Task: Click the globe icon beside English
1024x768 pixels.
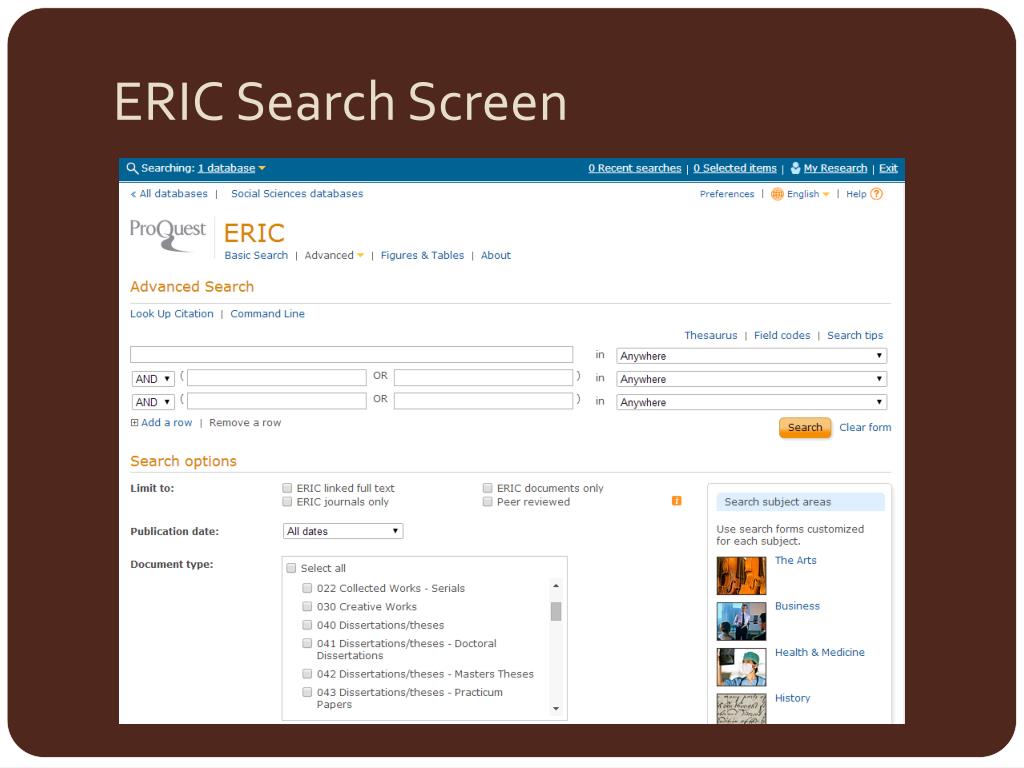Action: tap(777, 194)
